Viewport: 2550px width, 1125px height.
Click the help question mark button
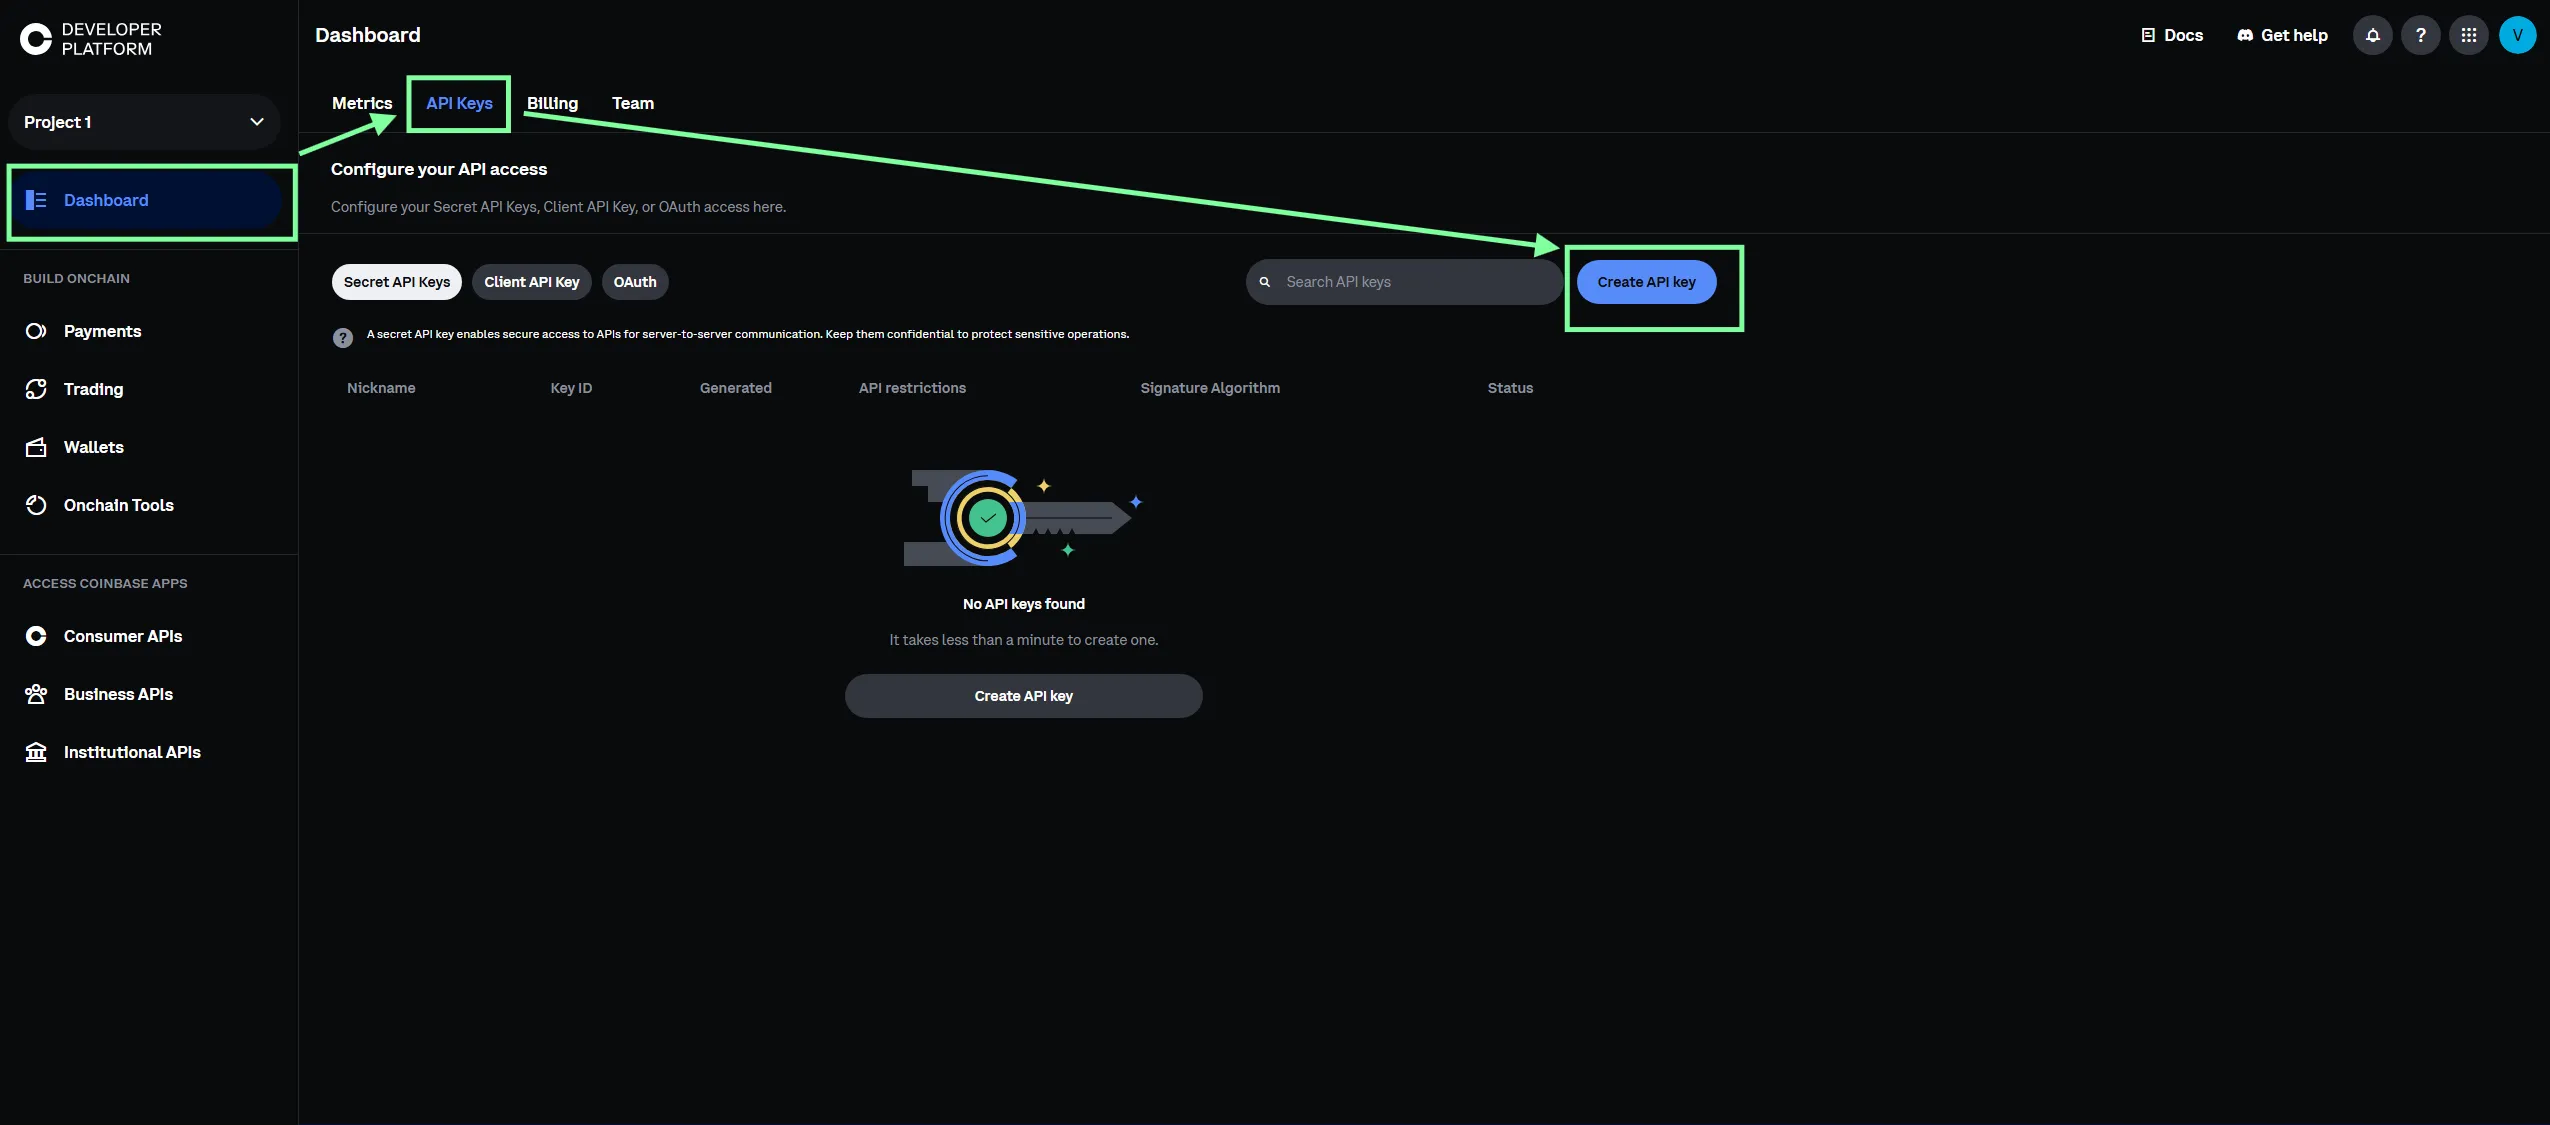2420,35
